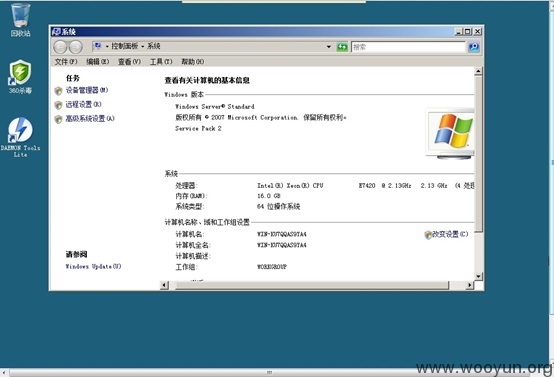Click the 'Service Pack 2' text

point(198,128)
